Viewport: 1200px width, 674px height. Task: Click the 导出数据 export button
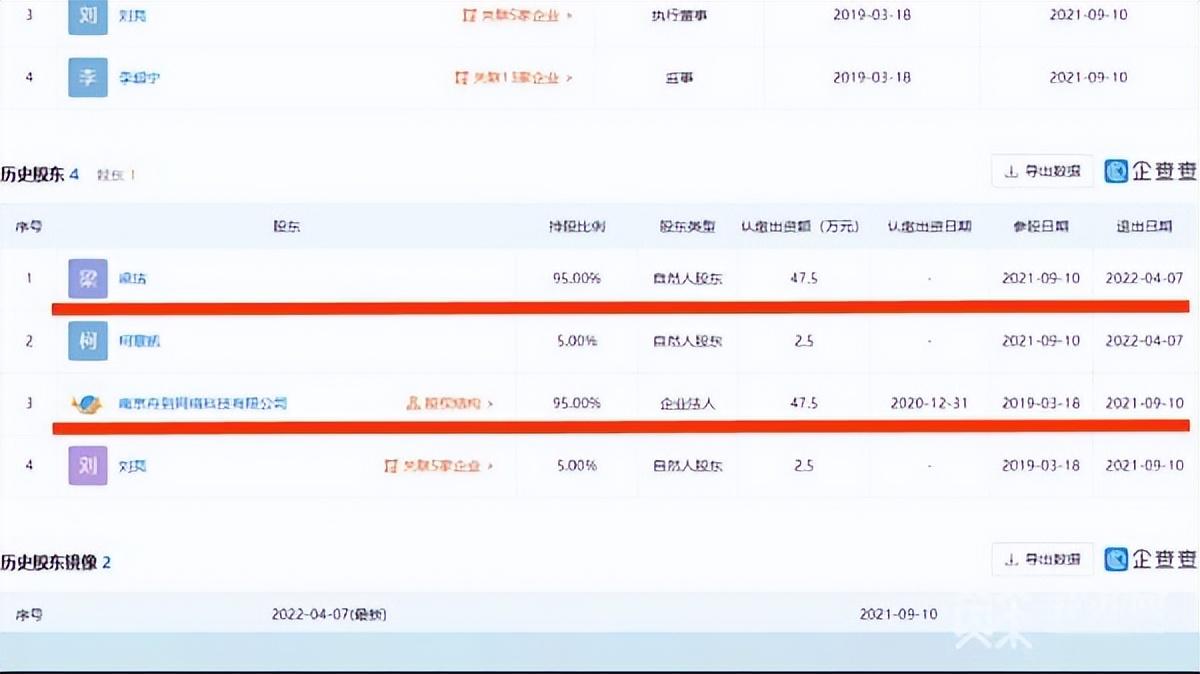coord(1042,171)
